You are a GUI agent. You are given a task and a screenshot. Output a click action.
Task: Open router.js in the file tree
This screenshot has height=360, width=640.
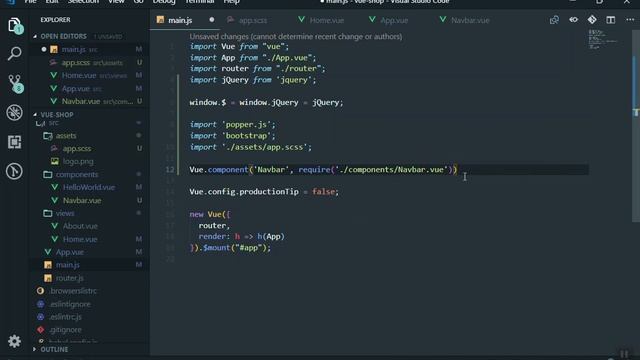pos(69,278)
